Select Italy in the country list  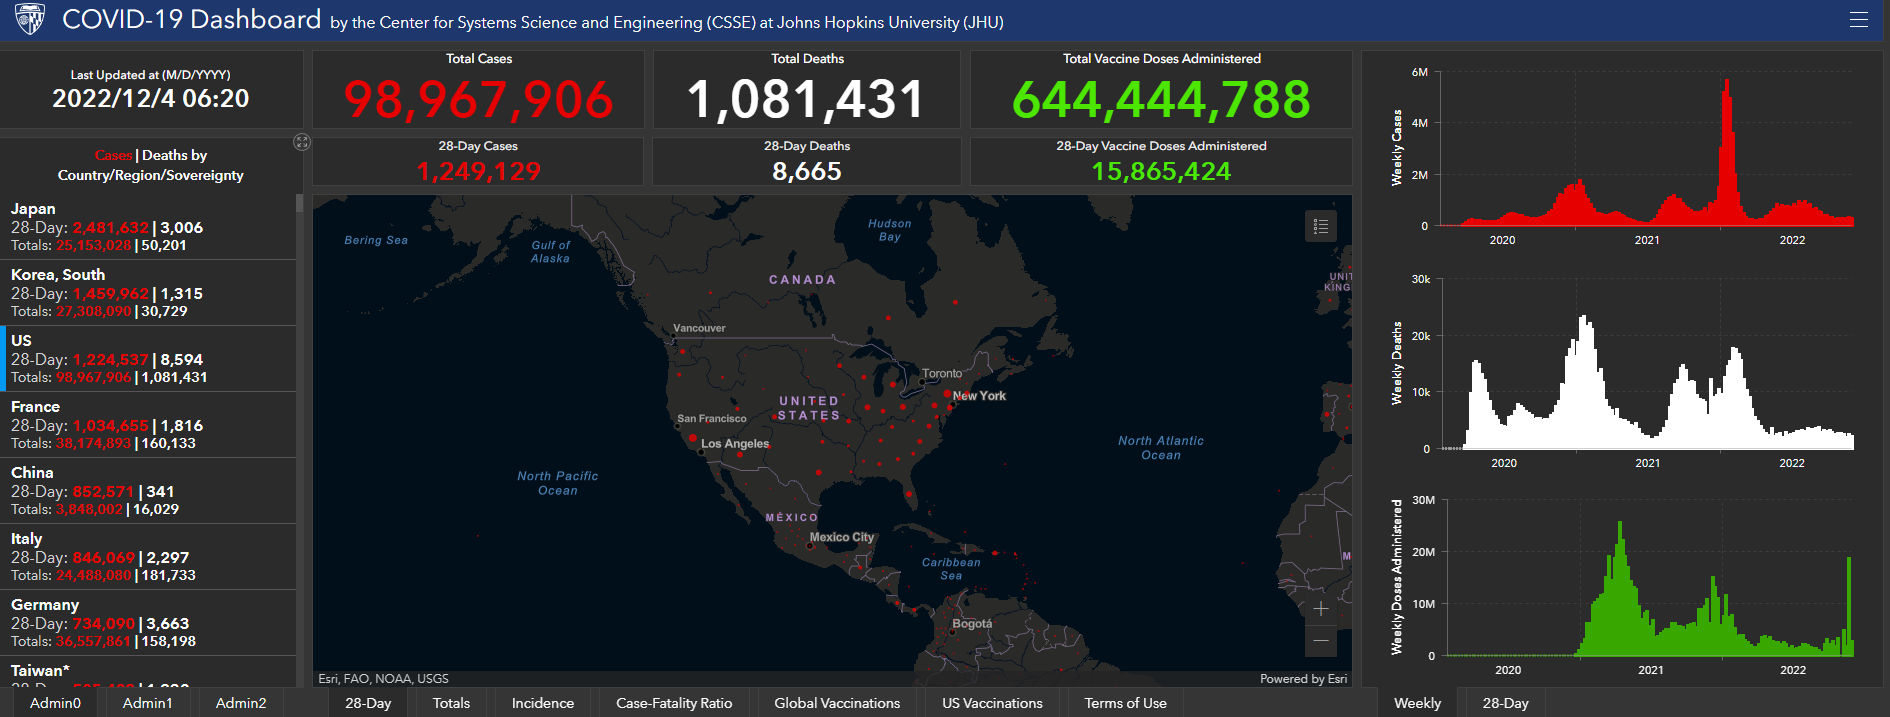[148, 557]
